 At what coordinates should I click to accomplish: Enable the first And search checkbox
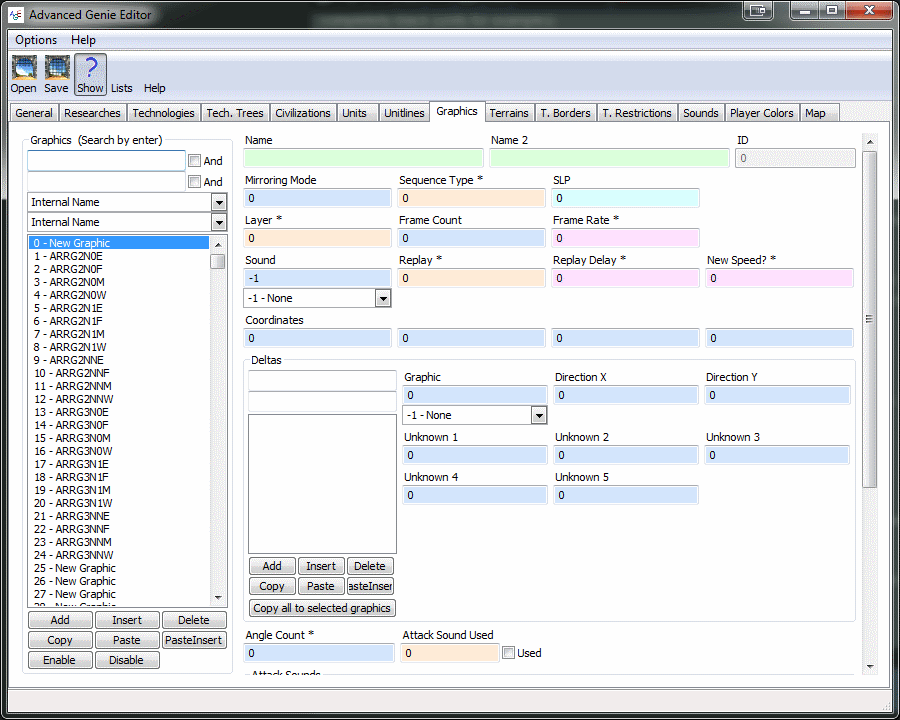click(x=195, y=160)
